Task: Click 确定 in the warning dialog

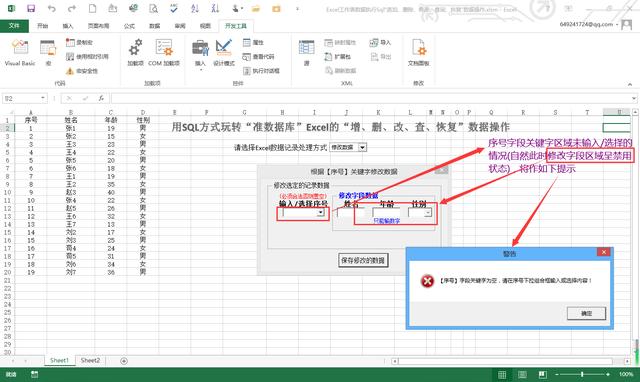Action: pos(586,313)
